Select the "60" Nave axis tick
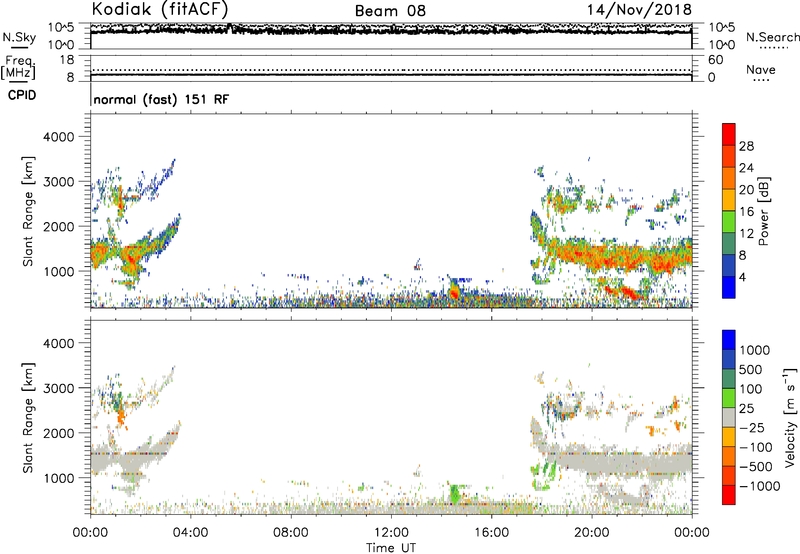The image size is (800, 554). tap(716, 60)
